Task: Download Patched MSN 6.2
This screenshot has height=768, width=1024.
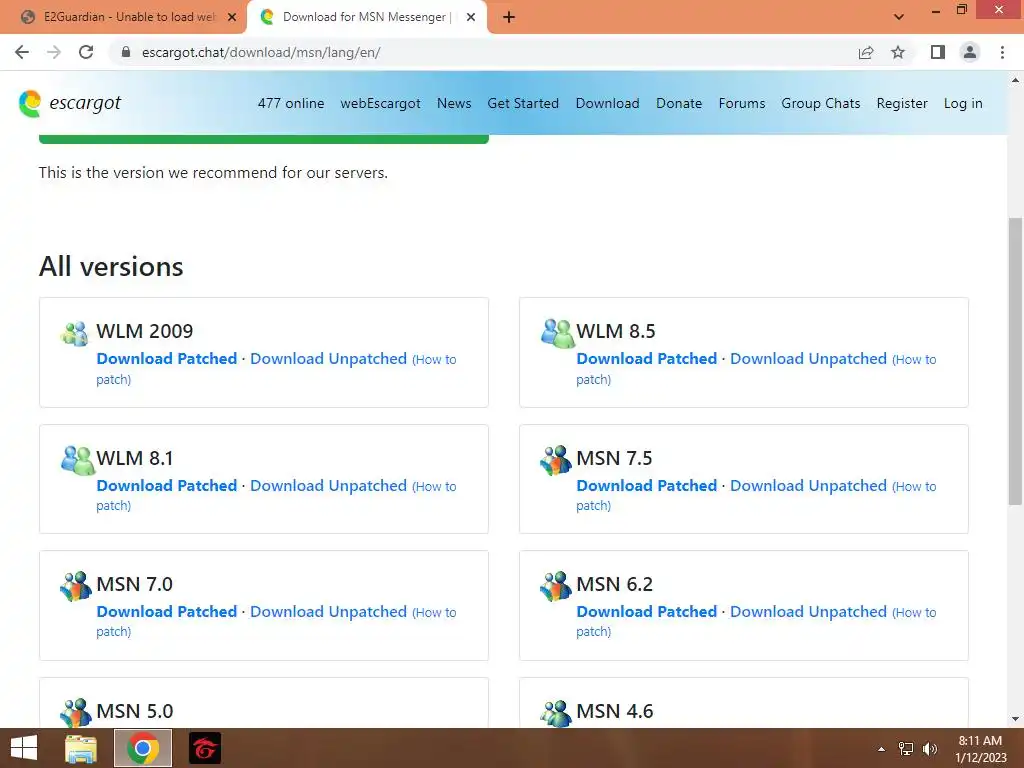Action: point(647,611)
